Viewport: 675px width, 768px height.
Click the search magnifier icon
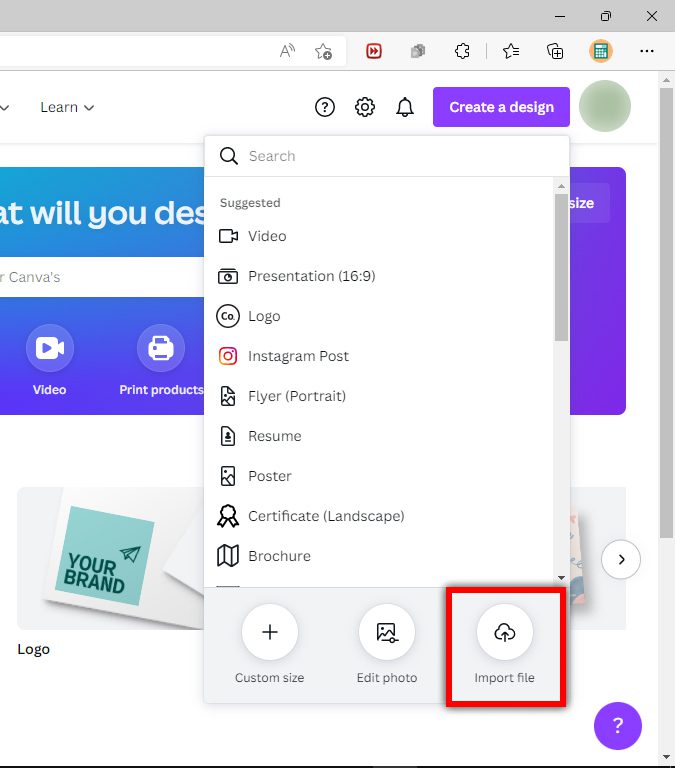229,156
